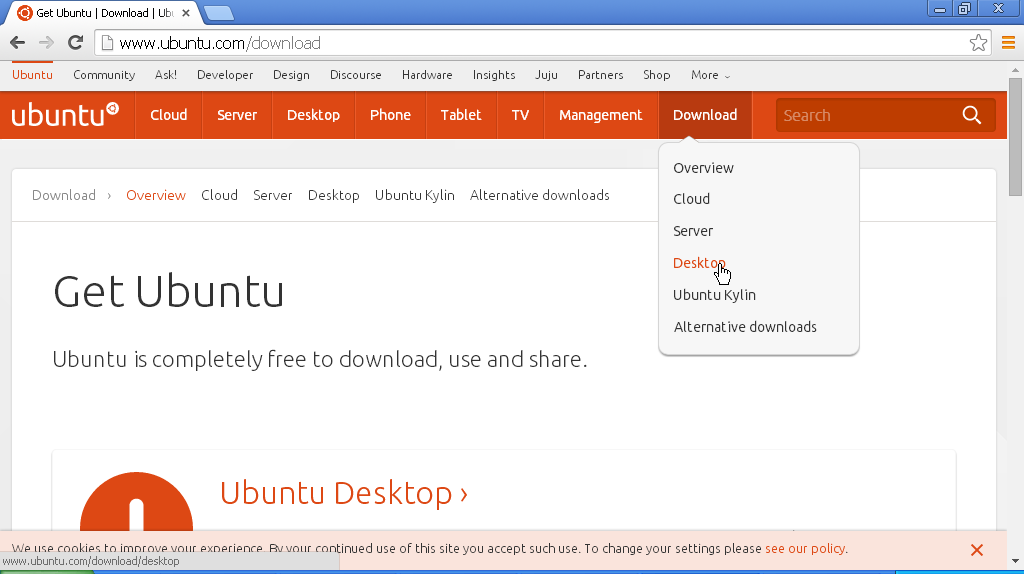
Task: Go to the Partners link
Action: pyautogui.click(x=601, y=75)
